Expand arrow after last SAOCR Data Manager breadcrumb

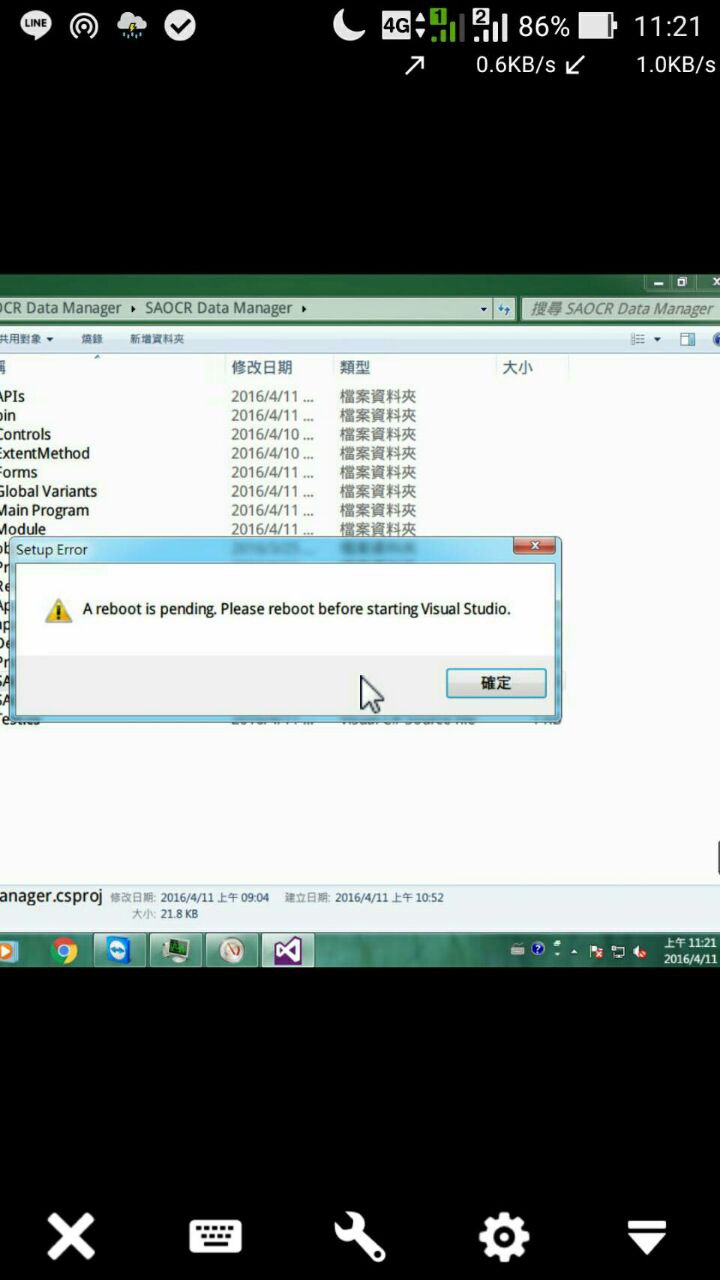click(x=304, y=308)
